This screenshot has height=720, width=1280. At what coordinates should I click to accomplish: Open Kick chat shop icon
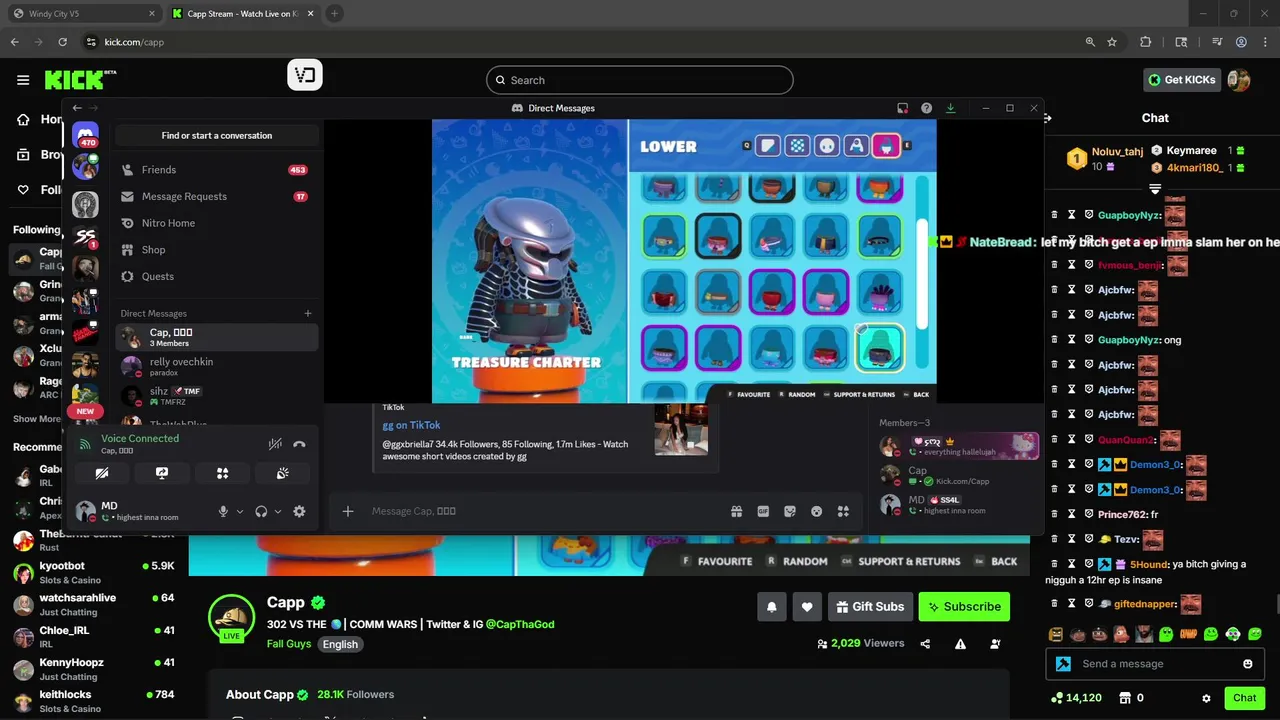1125,698
